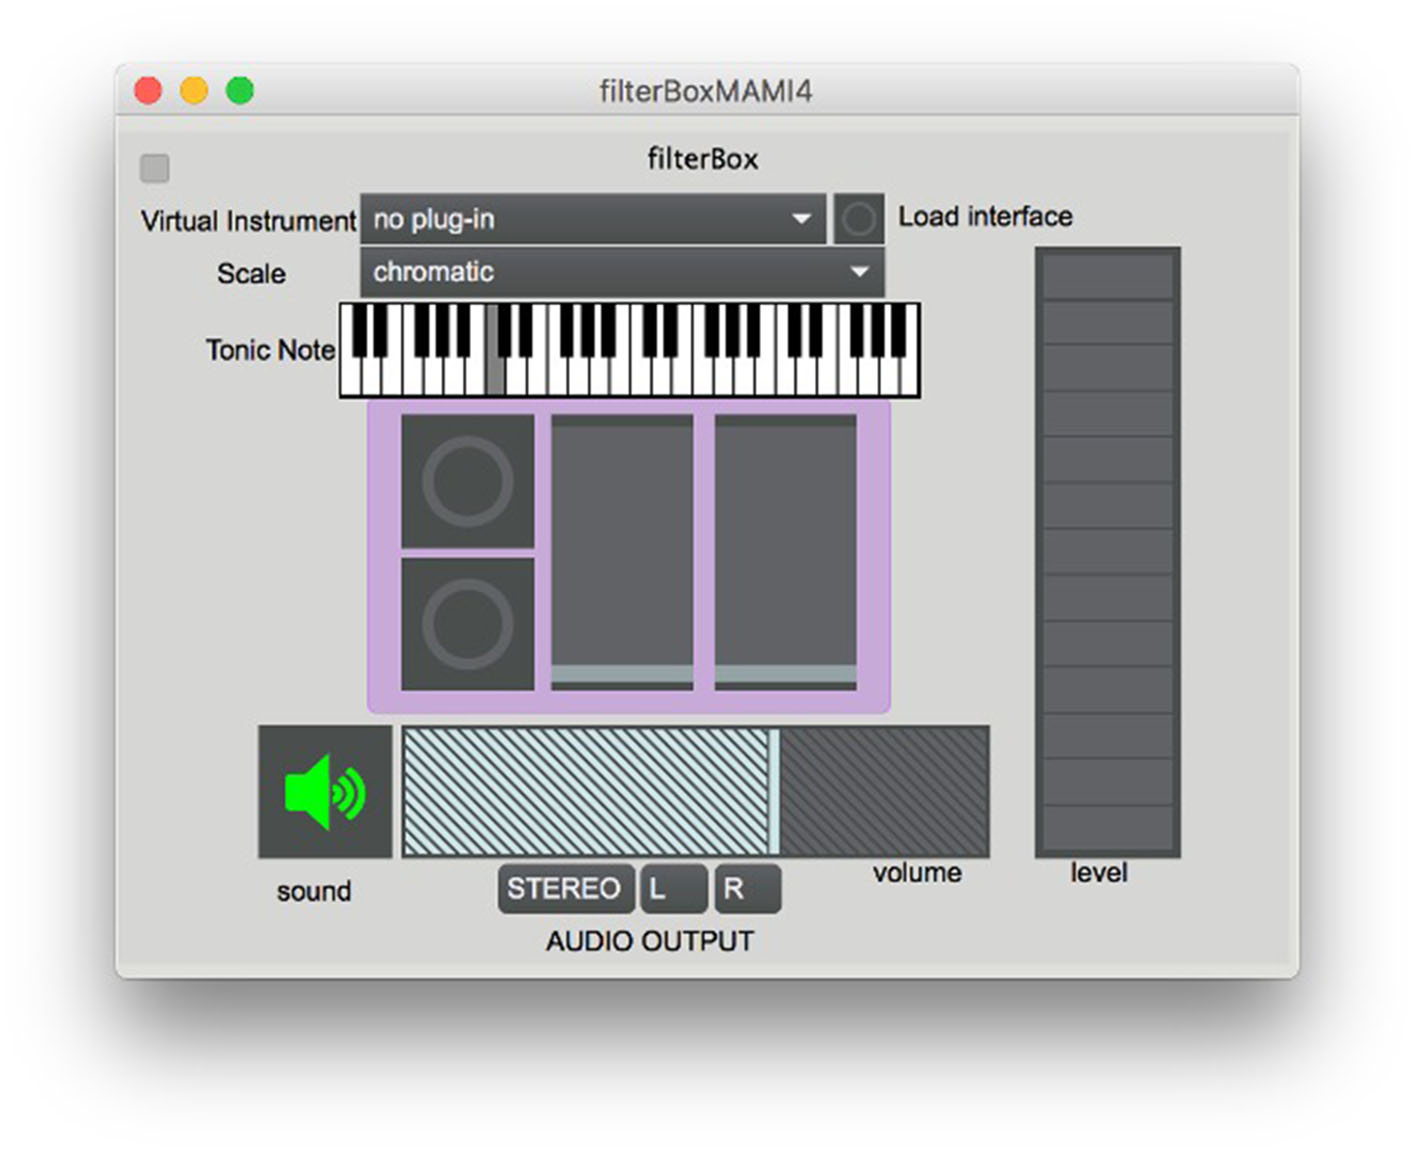The image size is (1417, 1154).
Task: Click the right vertical slider in purple panel
Action: [785, 552]
